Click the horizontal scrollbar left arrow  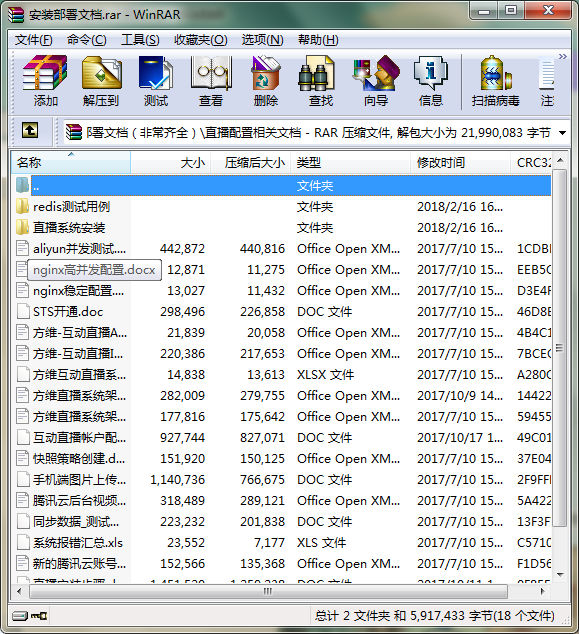(x=19, y=591)
